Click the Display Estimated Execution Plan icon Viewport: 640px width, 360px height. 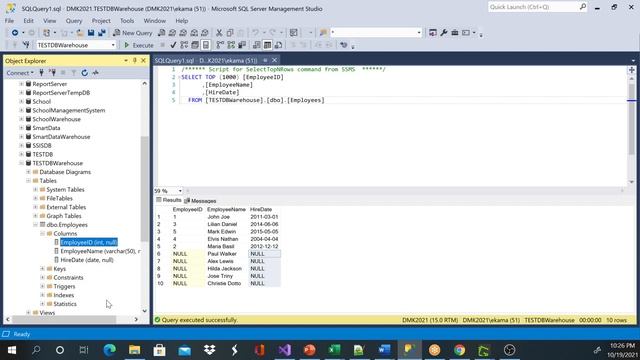pyautogui.click(x=184, y=45)
